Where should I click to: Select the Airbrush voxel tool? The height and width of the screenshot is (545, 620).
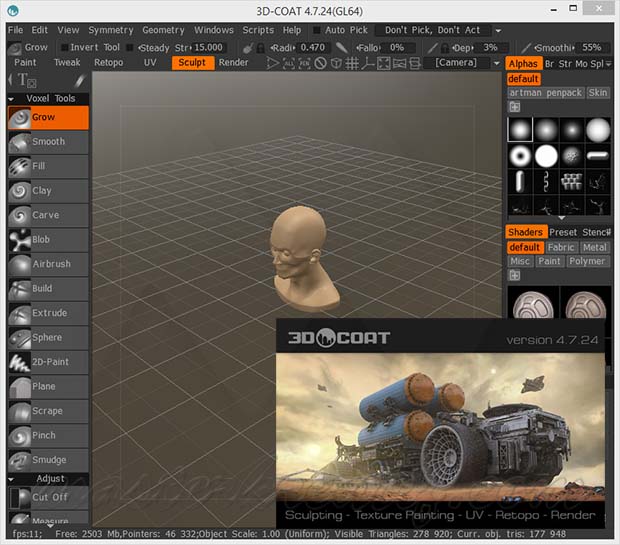tap(48, 265)
